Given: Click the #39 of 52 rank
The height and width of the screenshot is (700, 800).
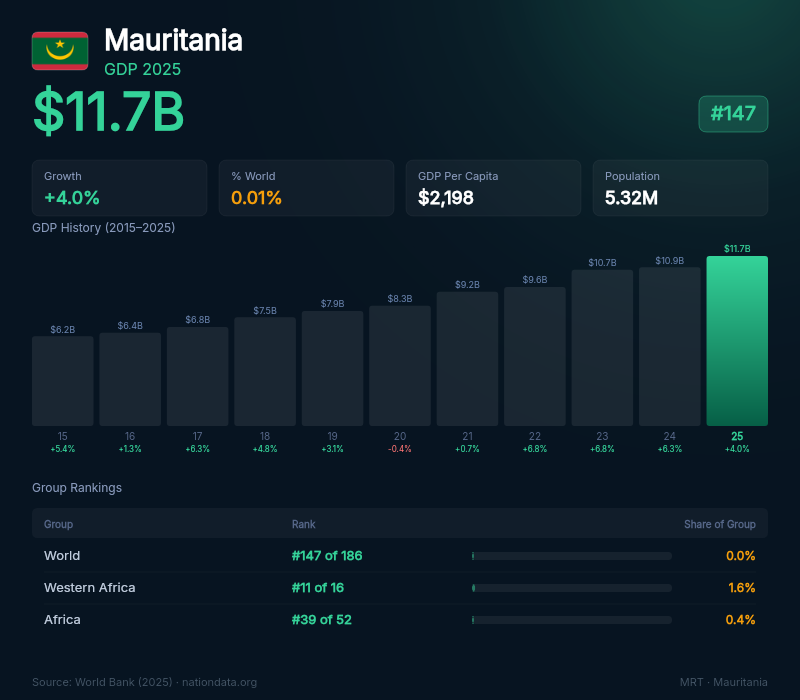Looking at the screenshot, I should 321,620.
